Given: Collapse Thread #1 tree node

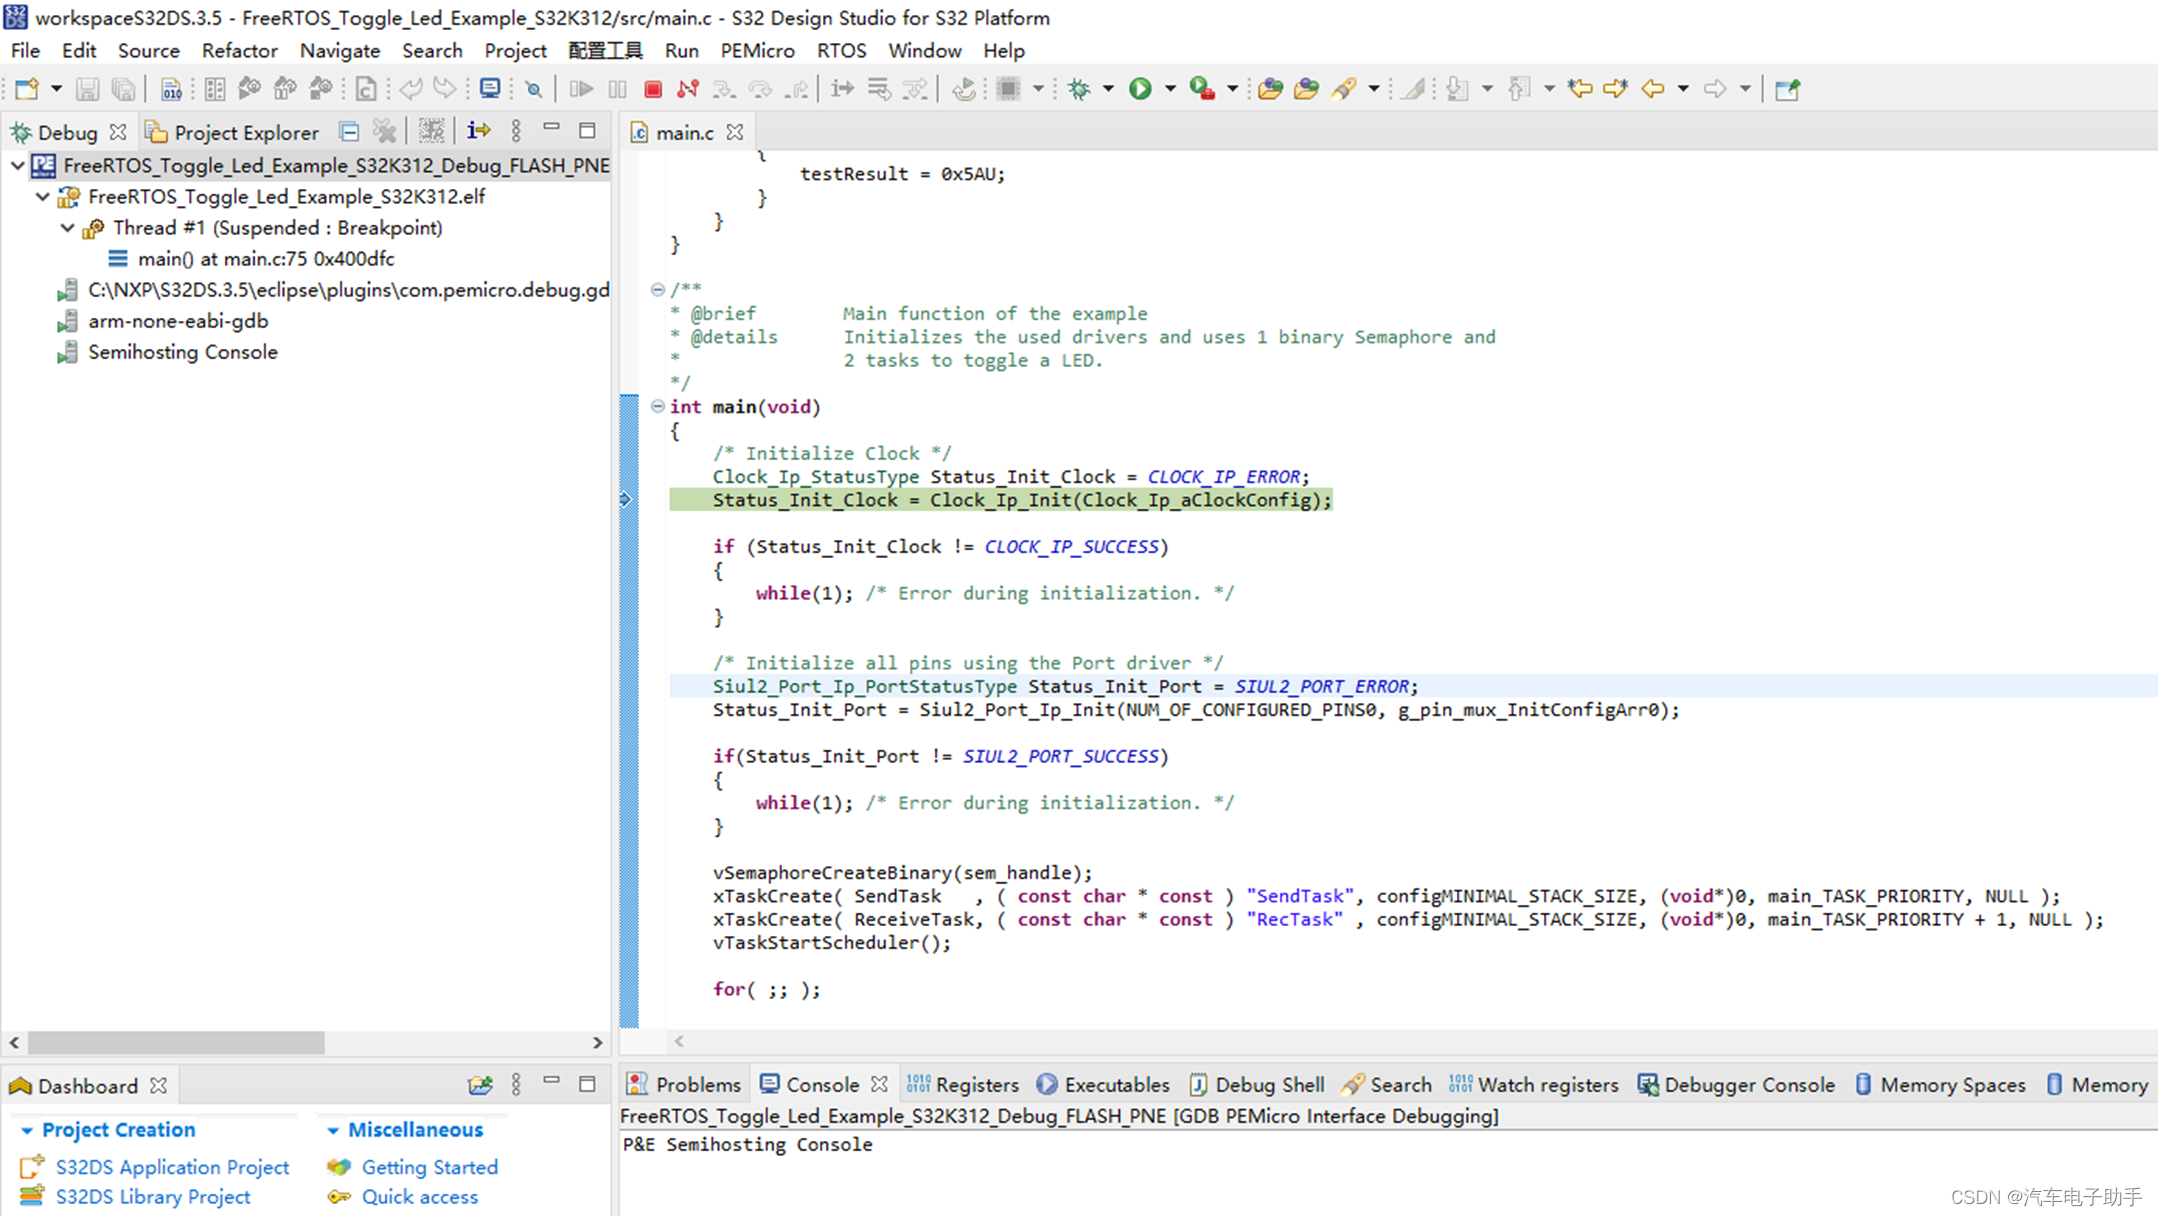Looking at the screenshot, I should [67, 228].
